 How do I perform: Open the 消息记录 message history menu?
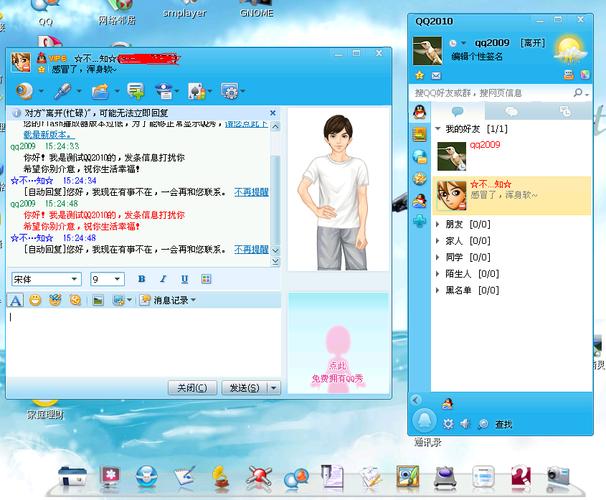168,299
